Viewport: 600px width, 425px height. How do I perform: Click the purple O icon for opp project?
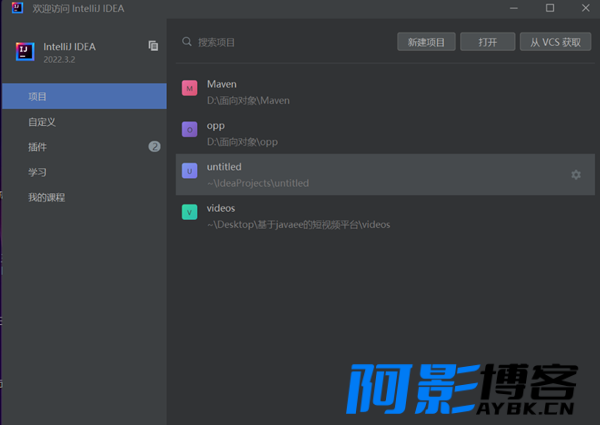coord(189,129)
